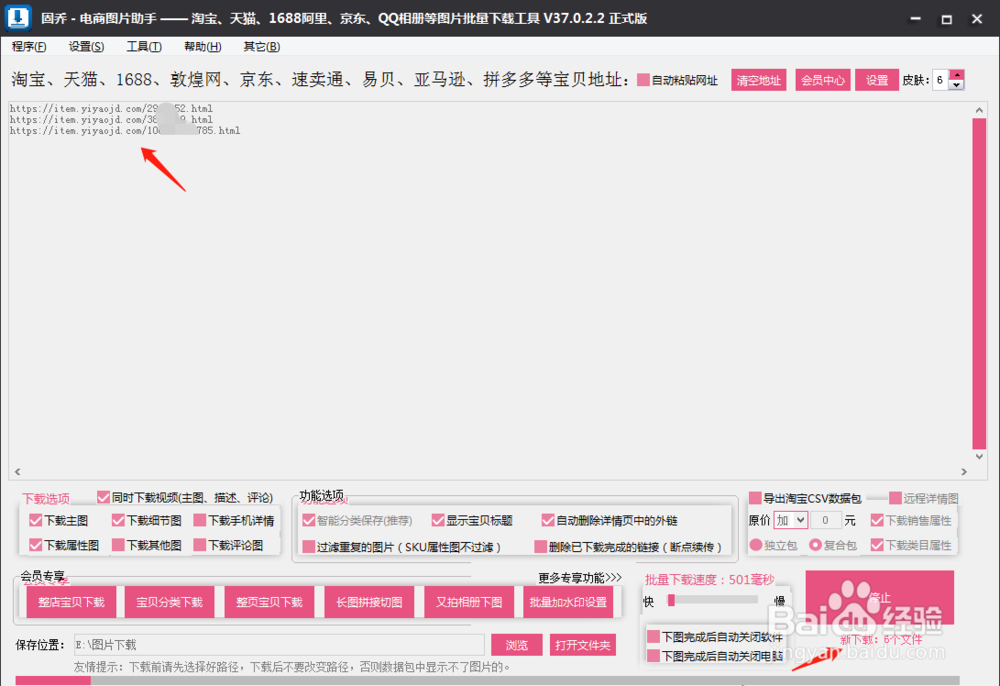
Task: Open the 工具(T) menu
Action: (143, 47)
